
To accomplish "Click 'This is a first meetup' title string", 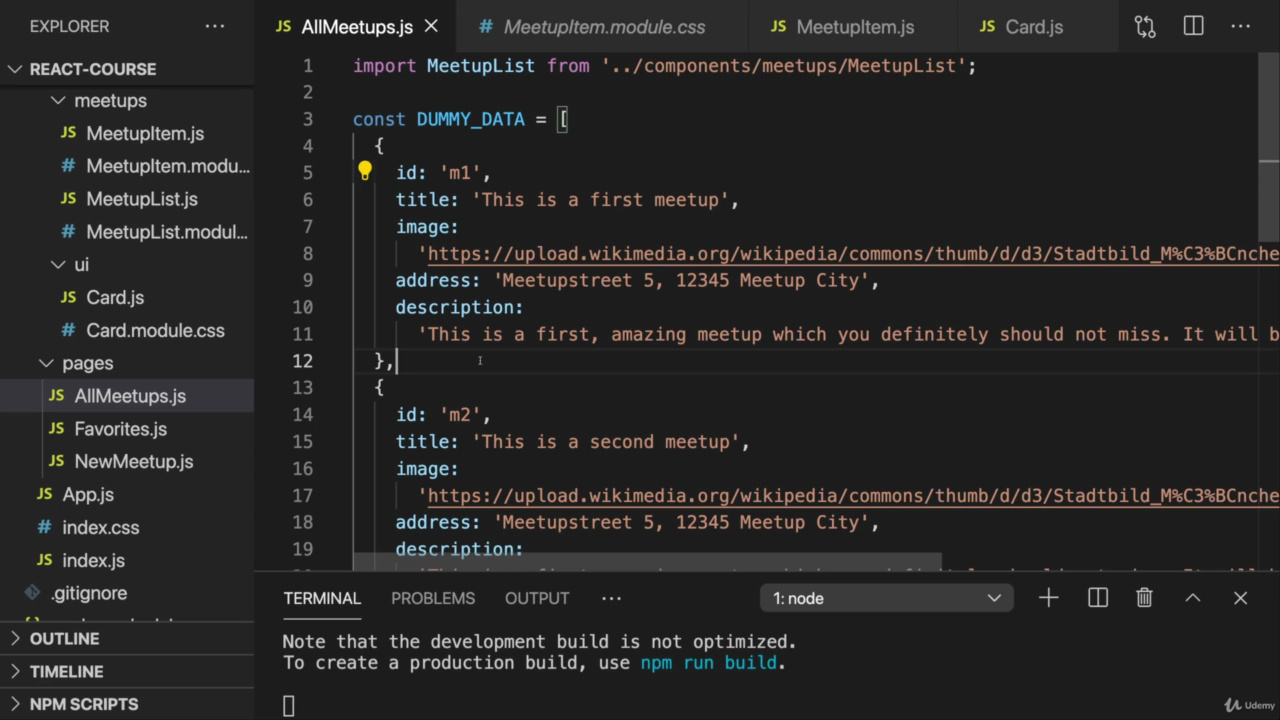I will (600, 200).
